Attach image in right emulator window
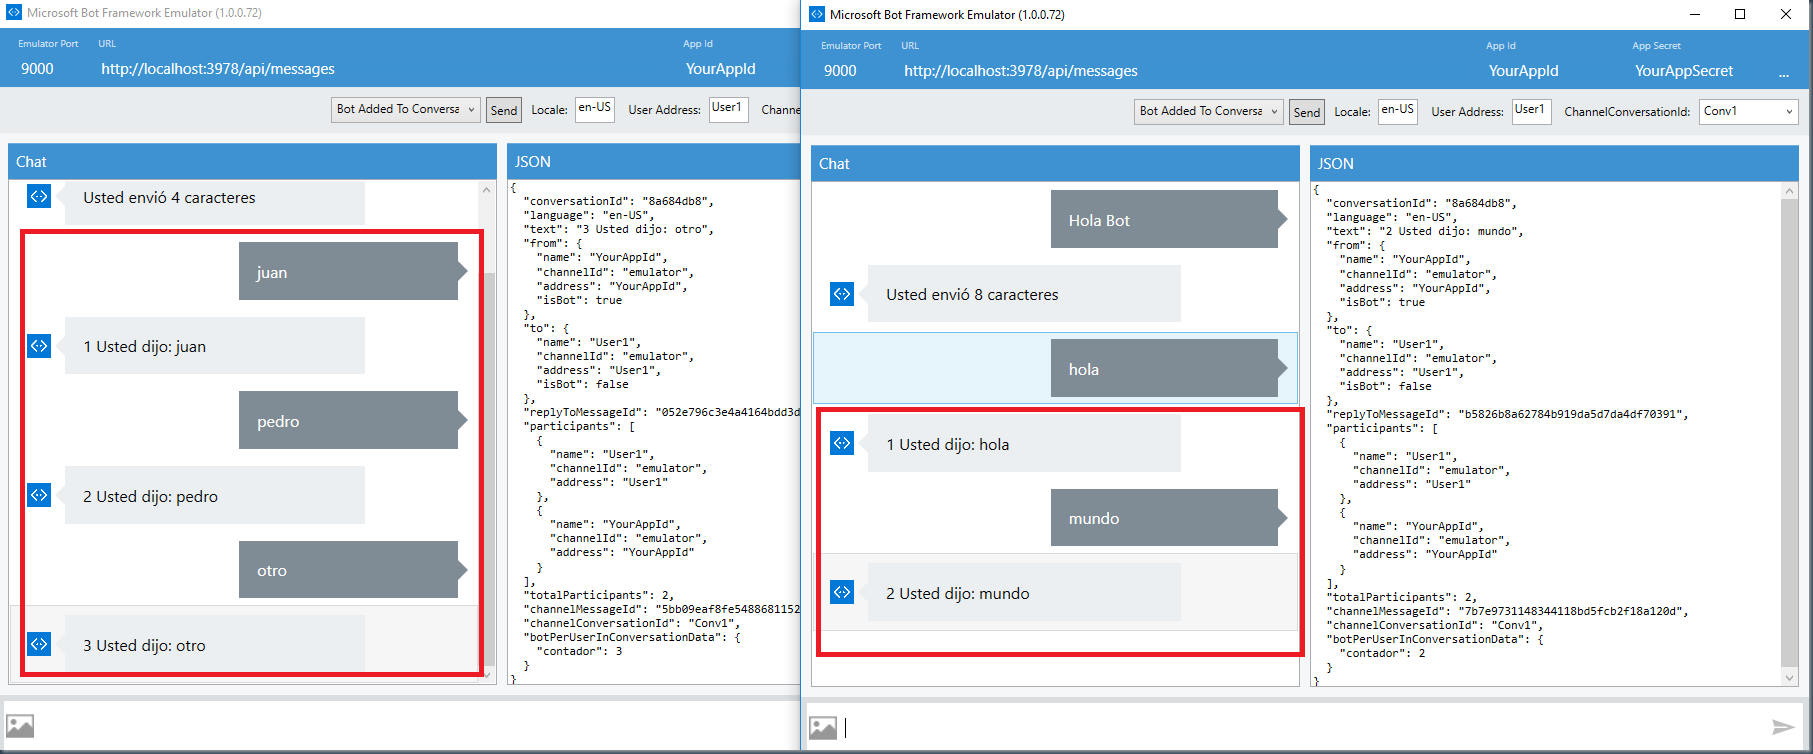This screenshot has width=1813, height=754. 823,728
